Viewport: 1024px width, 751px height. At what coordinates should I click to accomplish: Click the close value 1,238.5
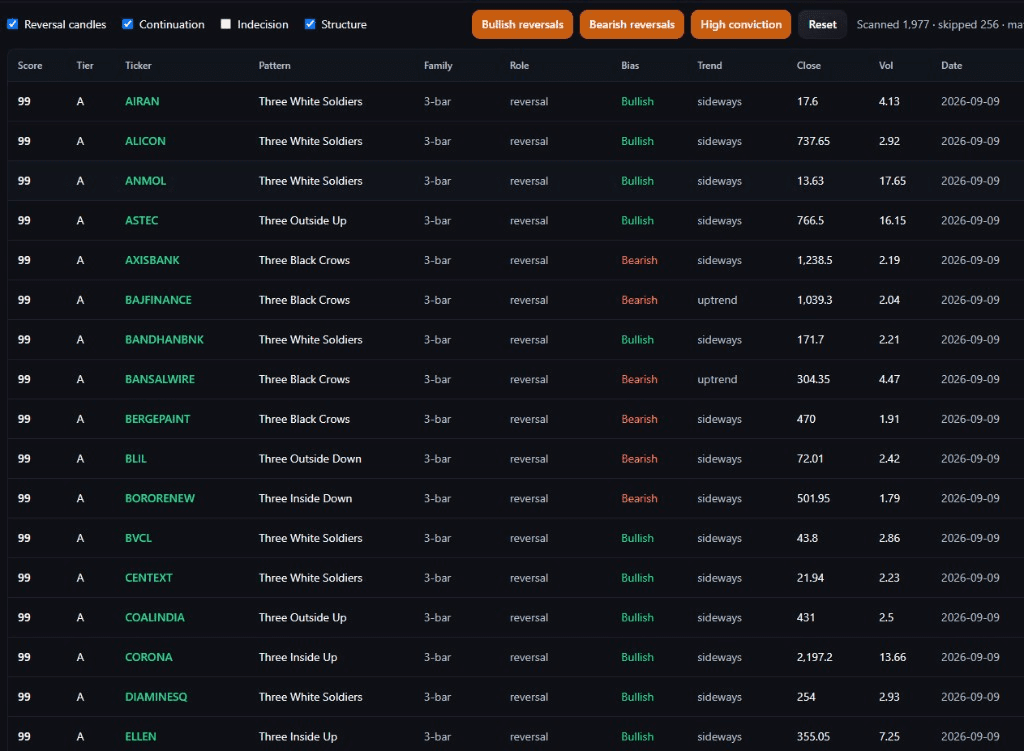pos(814,260)
